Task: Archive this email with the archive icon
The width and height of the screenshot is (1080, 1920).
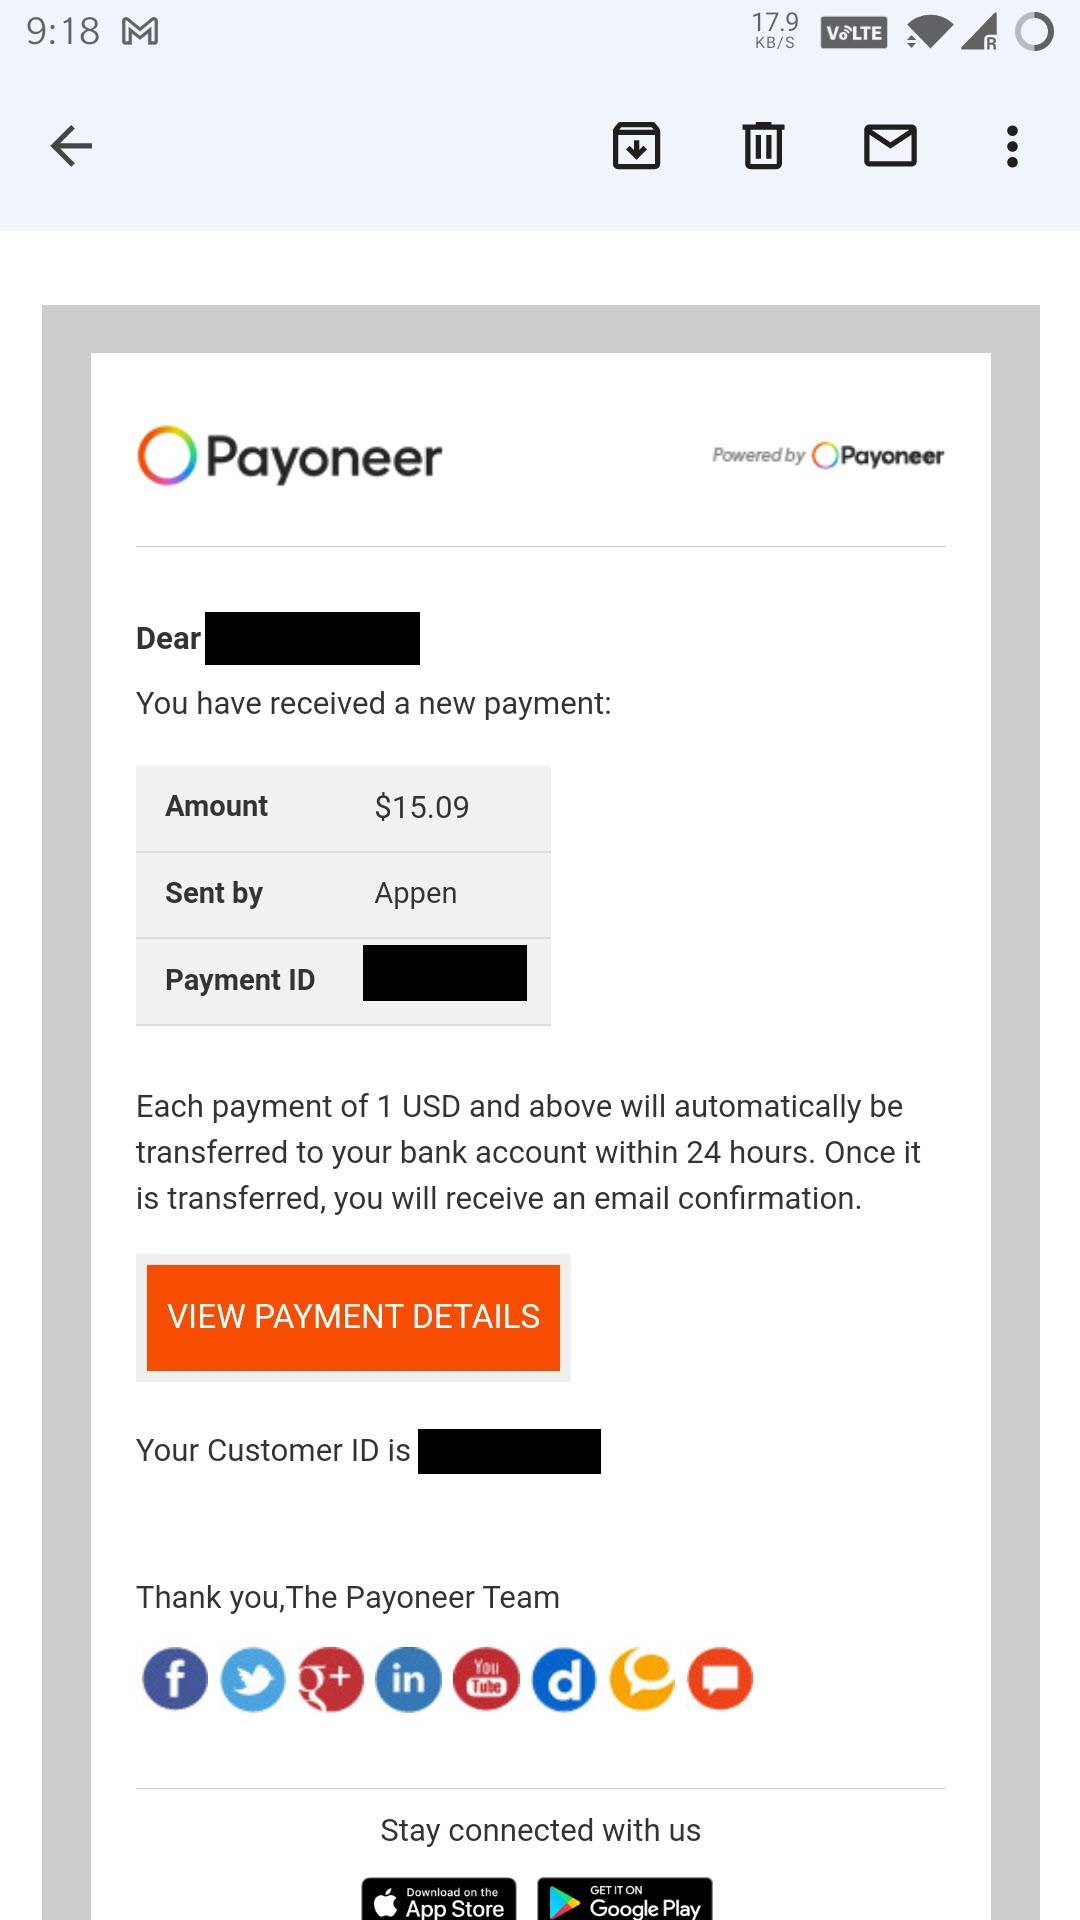Action: 636,146
